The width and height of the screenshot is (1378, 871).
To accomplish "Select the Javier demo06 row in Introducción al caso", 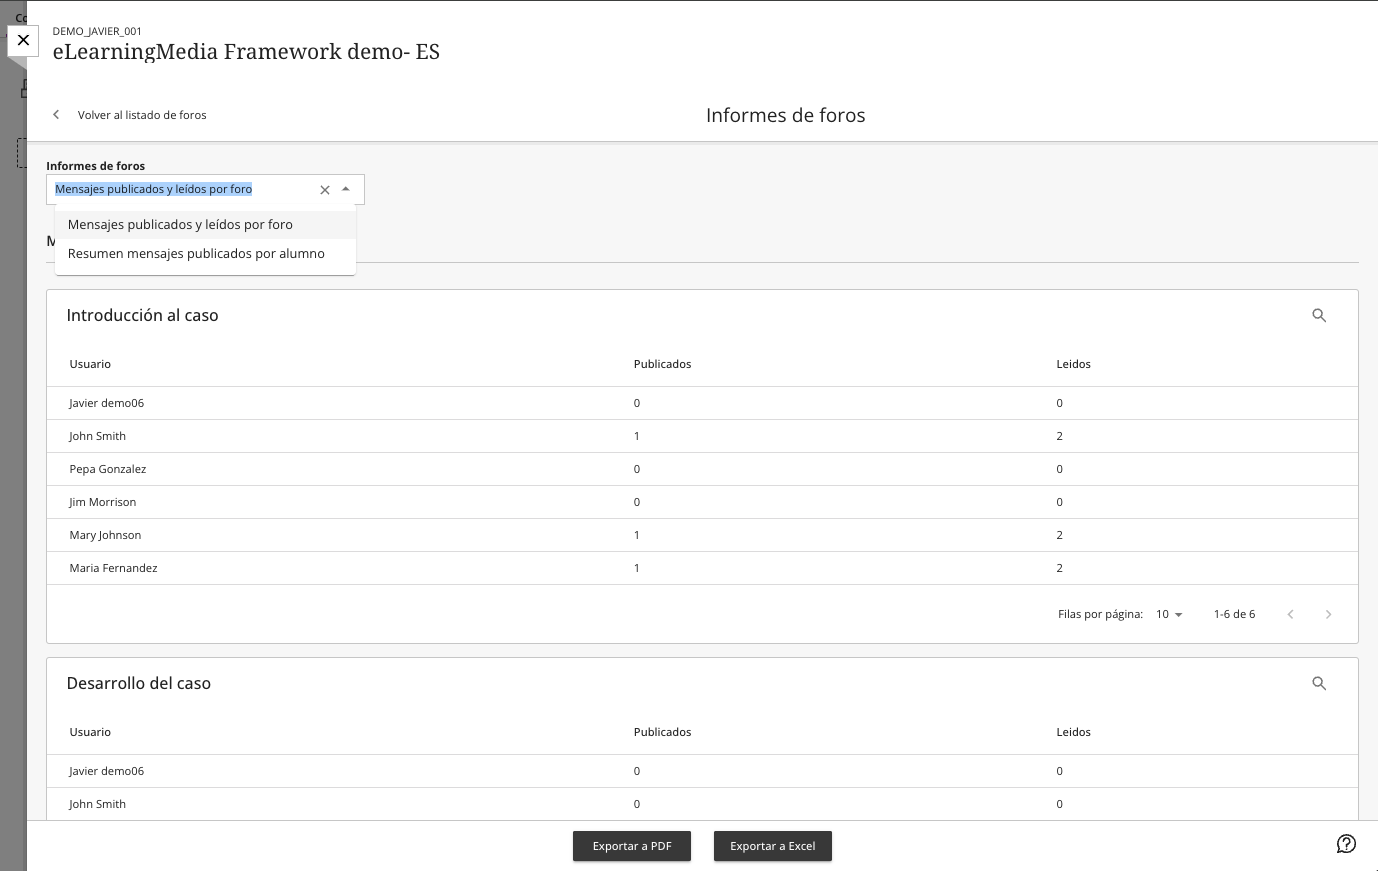I will tap(702, 403).
